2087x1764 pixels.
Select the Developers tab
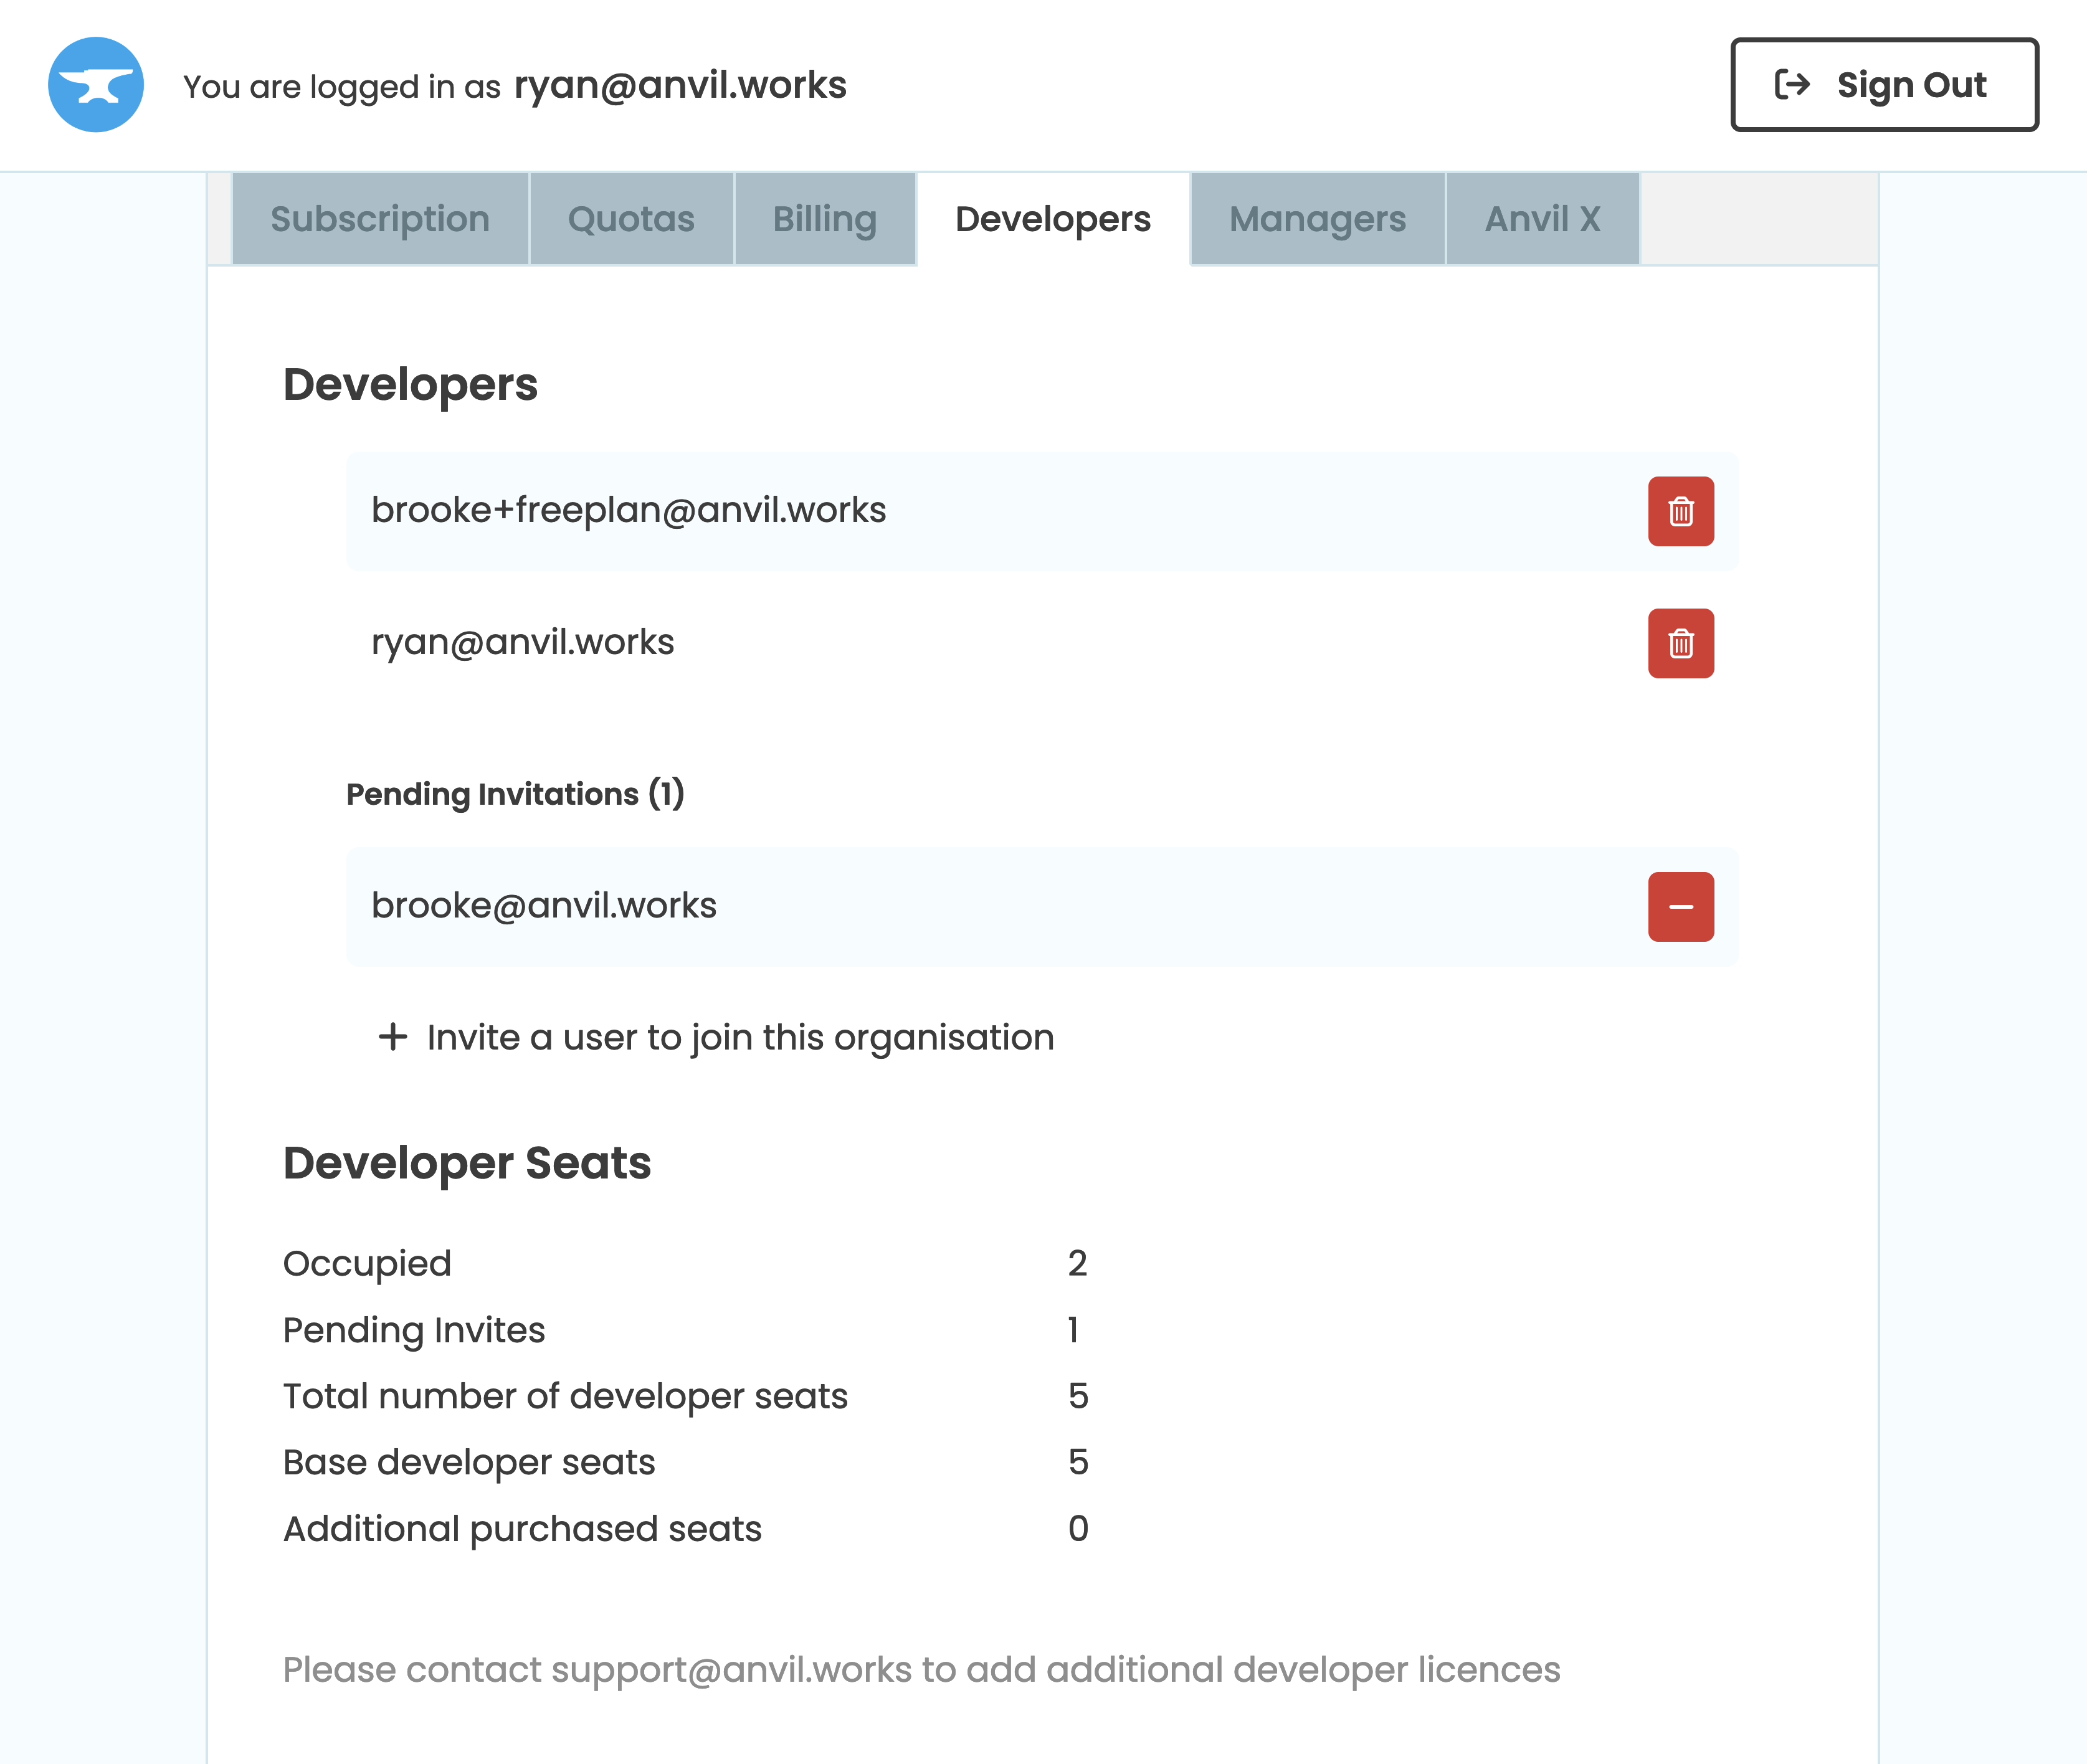pyautogui.click(x=1052, y=219)
